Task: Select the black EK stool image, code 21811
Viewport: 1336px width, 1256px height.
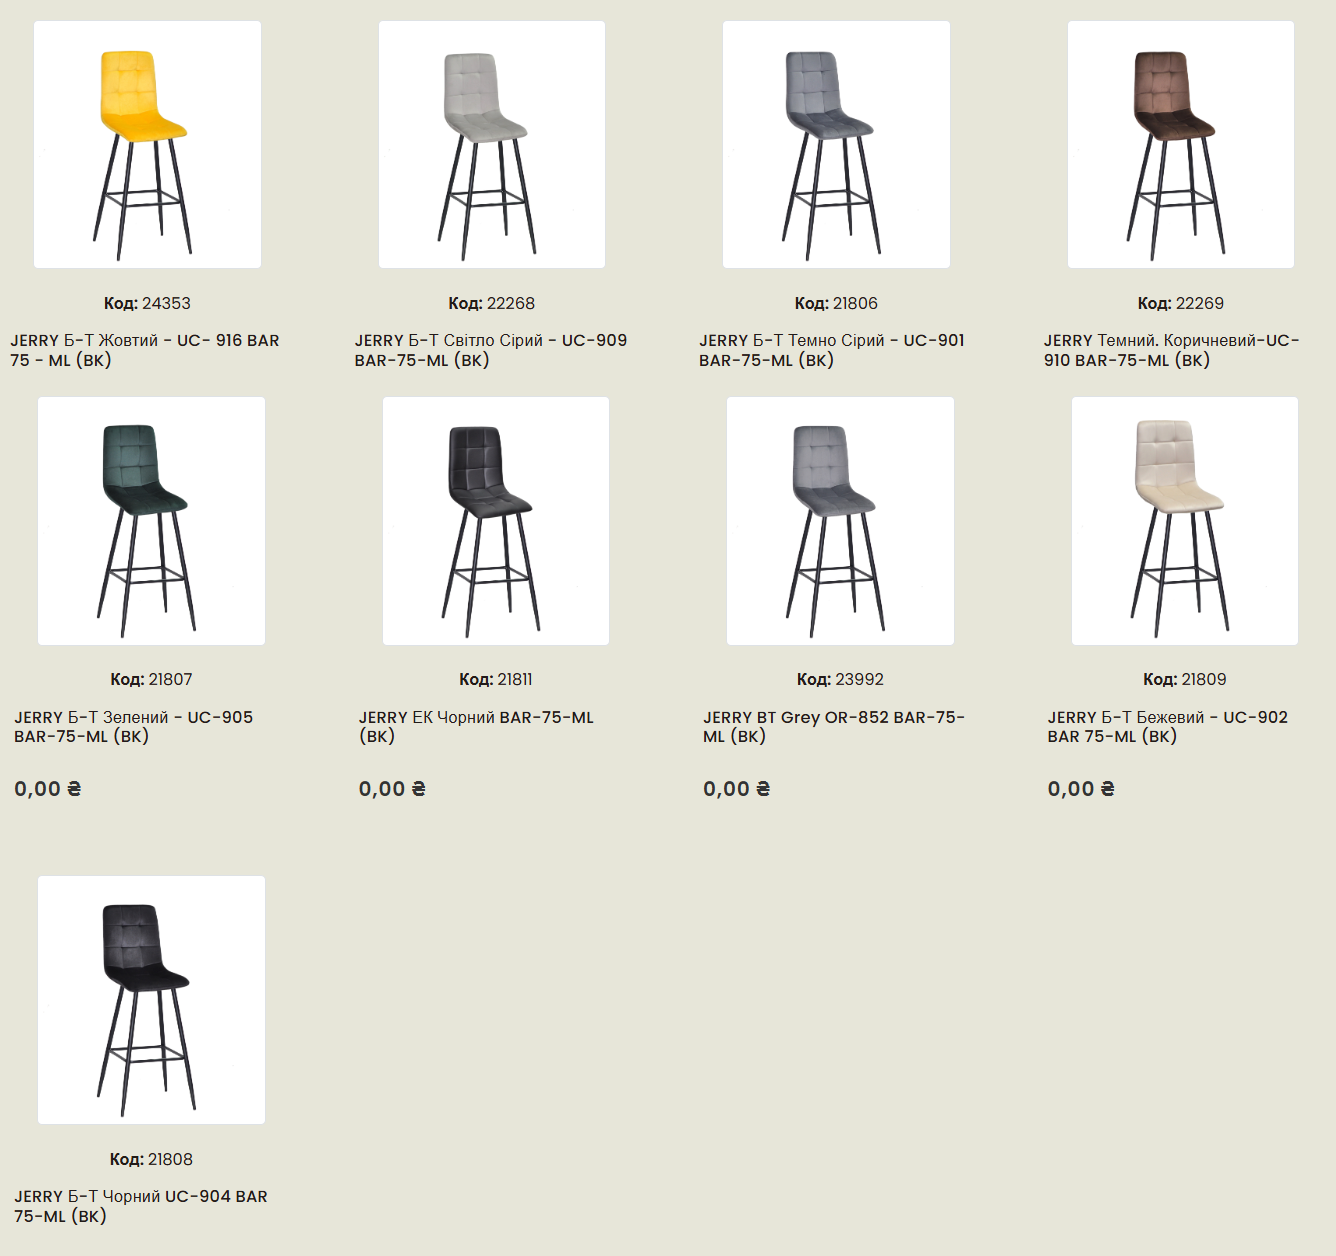Action: (496, 521)
